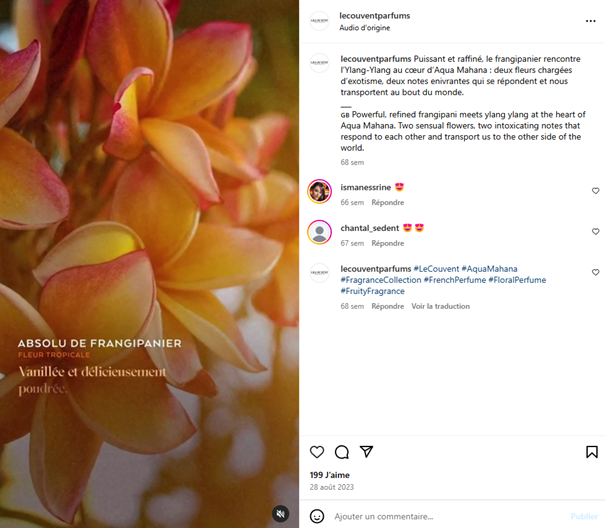View ismanessrine's profile avatar
The width and height of the screenshot is (605, 528).
[x=319, y=191]
